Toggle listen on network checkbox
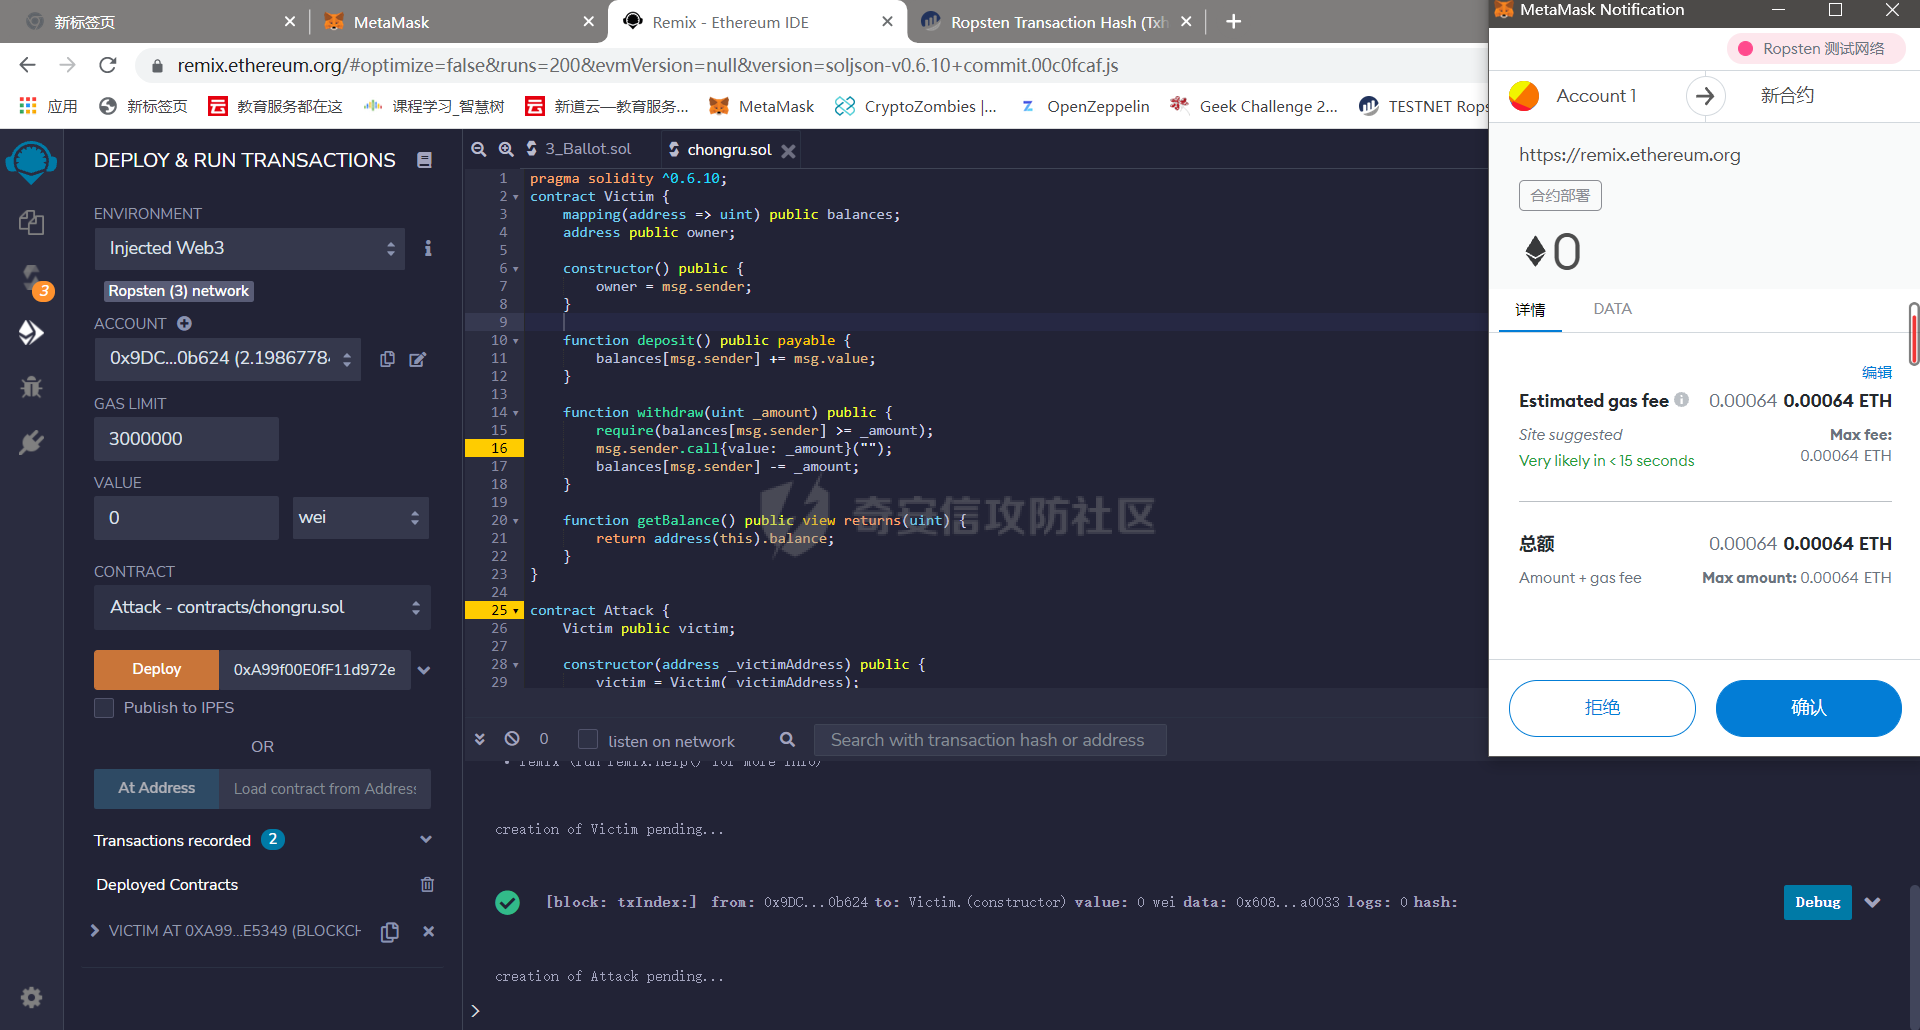The width and height of the screenshot is (1920, 1030). coord(588,739)
